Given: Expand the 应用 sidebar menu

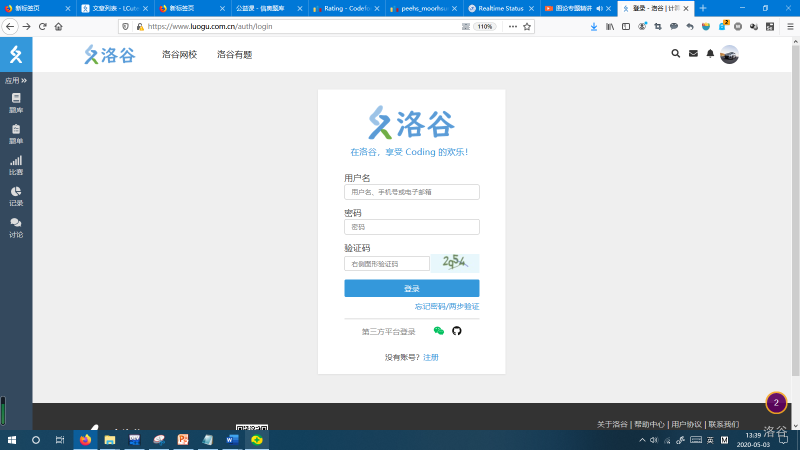Looking at the screenshot, I should pos(16,80).
